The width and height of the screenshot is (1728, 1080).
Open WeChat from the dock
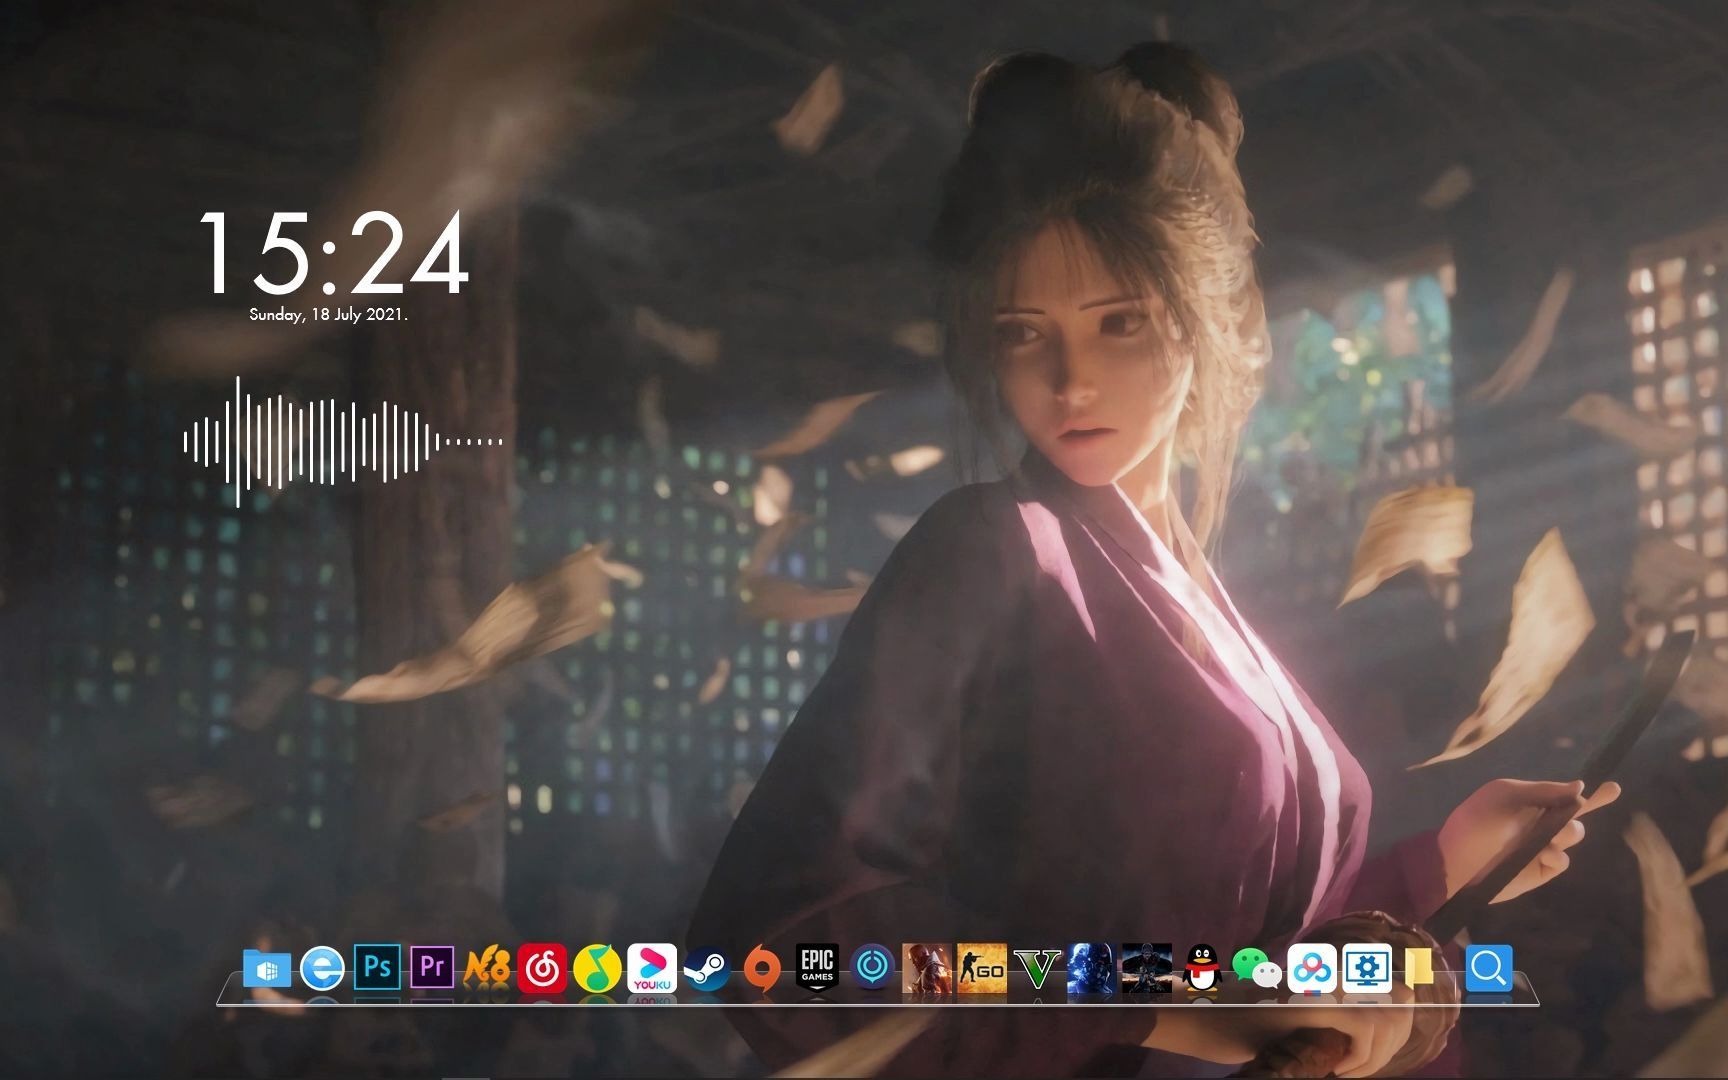click(1256, 968)
